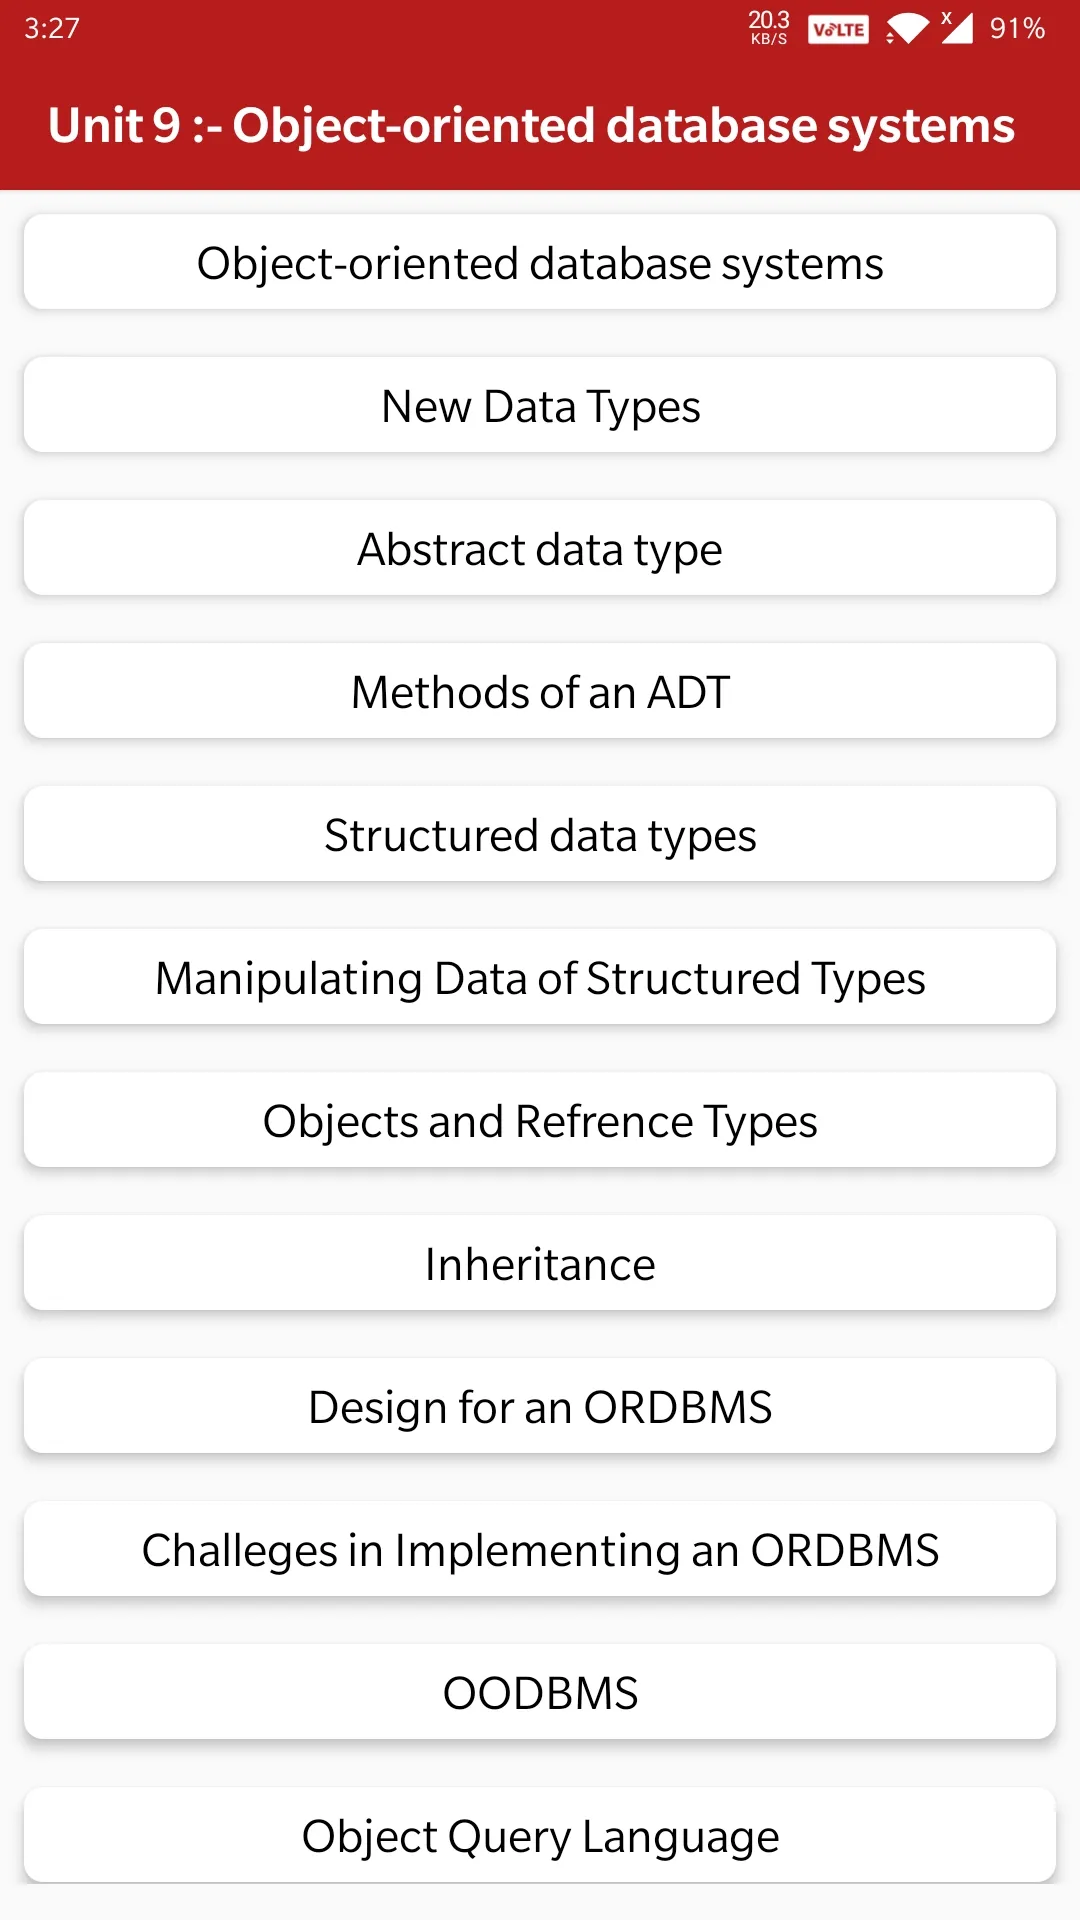Tap the 91% battery indicator
Screen dimensions: 1080x1920
click(x=1017, y=28)
